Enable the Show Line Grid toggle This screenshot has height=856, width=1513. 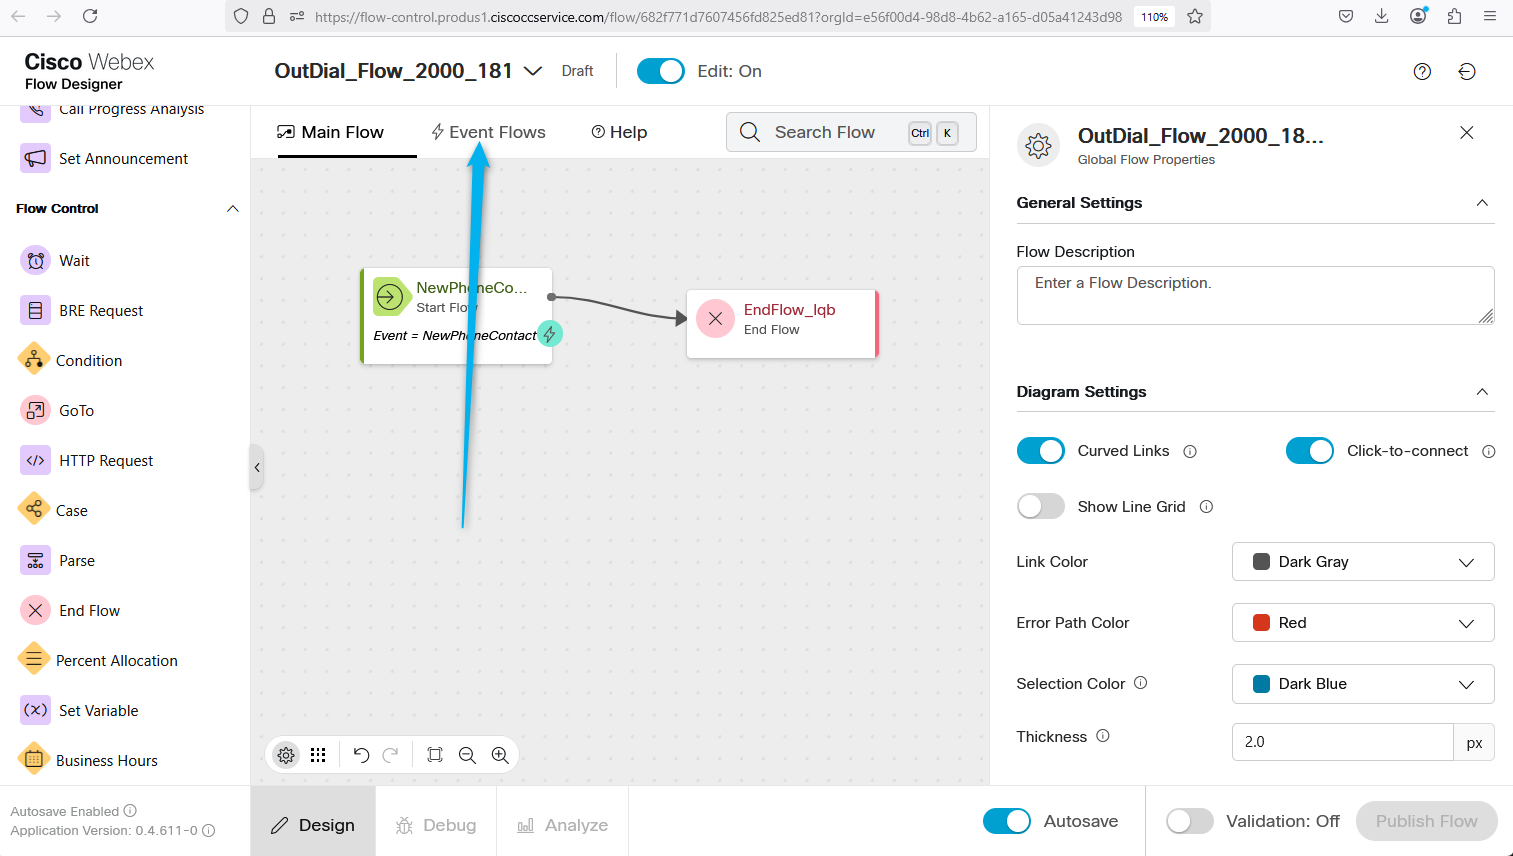click(x=1040, y=507)
